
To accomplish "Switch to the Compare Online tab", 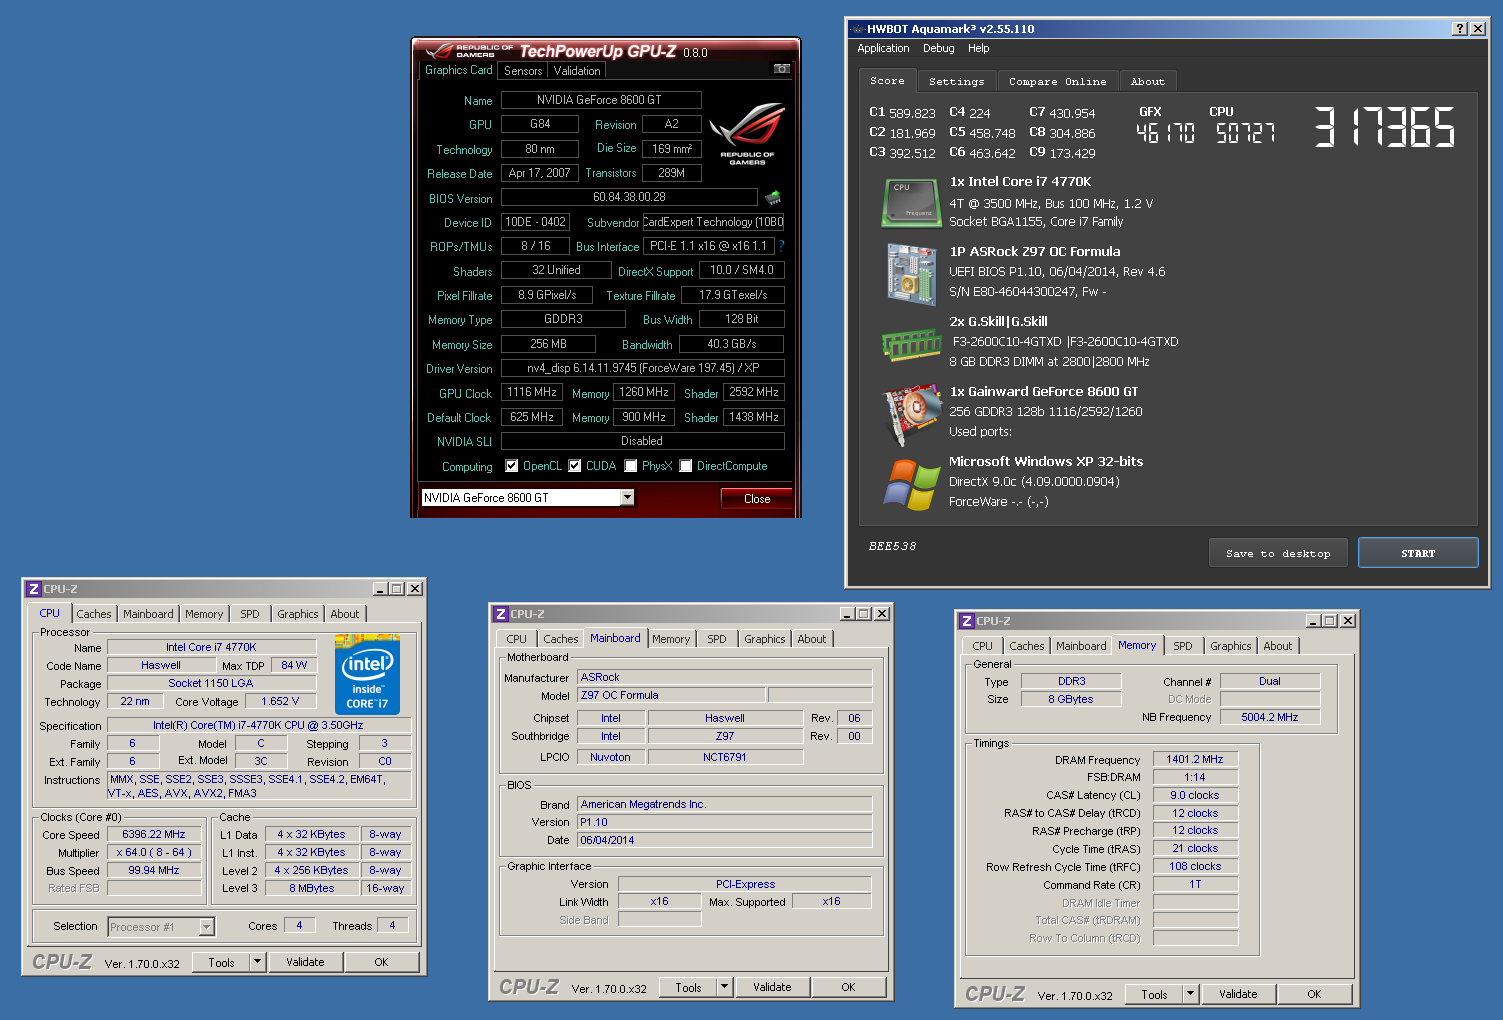I will click(x=1057, y=82).
